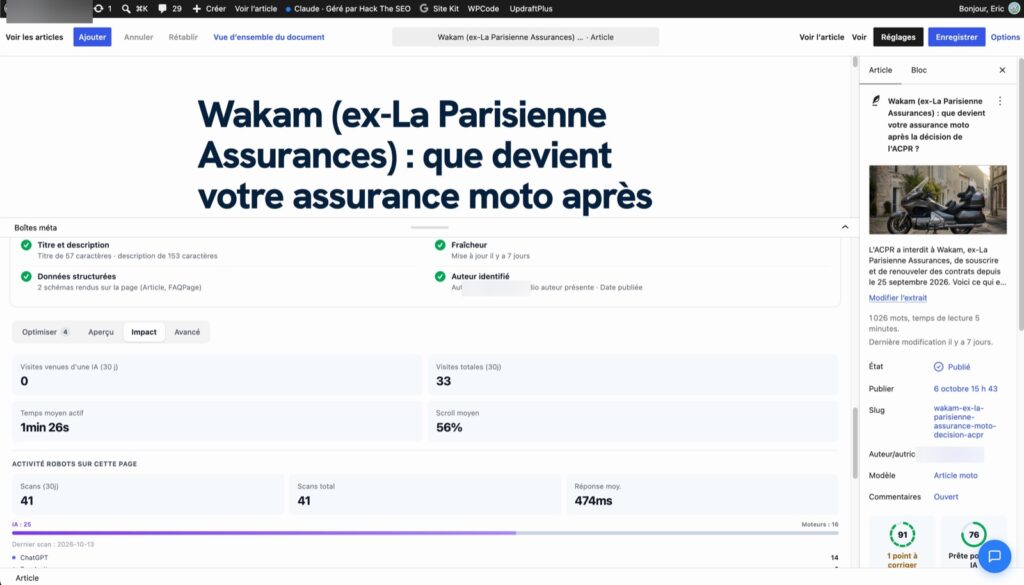Switch to the Article sidebar tab
Image resolution: width=1024 pixels, height=585 pixels.
880,70
